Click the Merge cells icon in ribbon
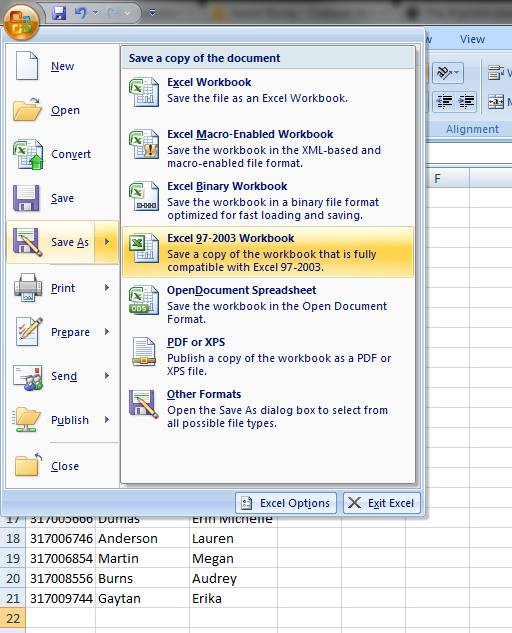Viewport: 512px width, 633px height. (495, 101)
